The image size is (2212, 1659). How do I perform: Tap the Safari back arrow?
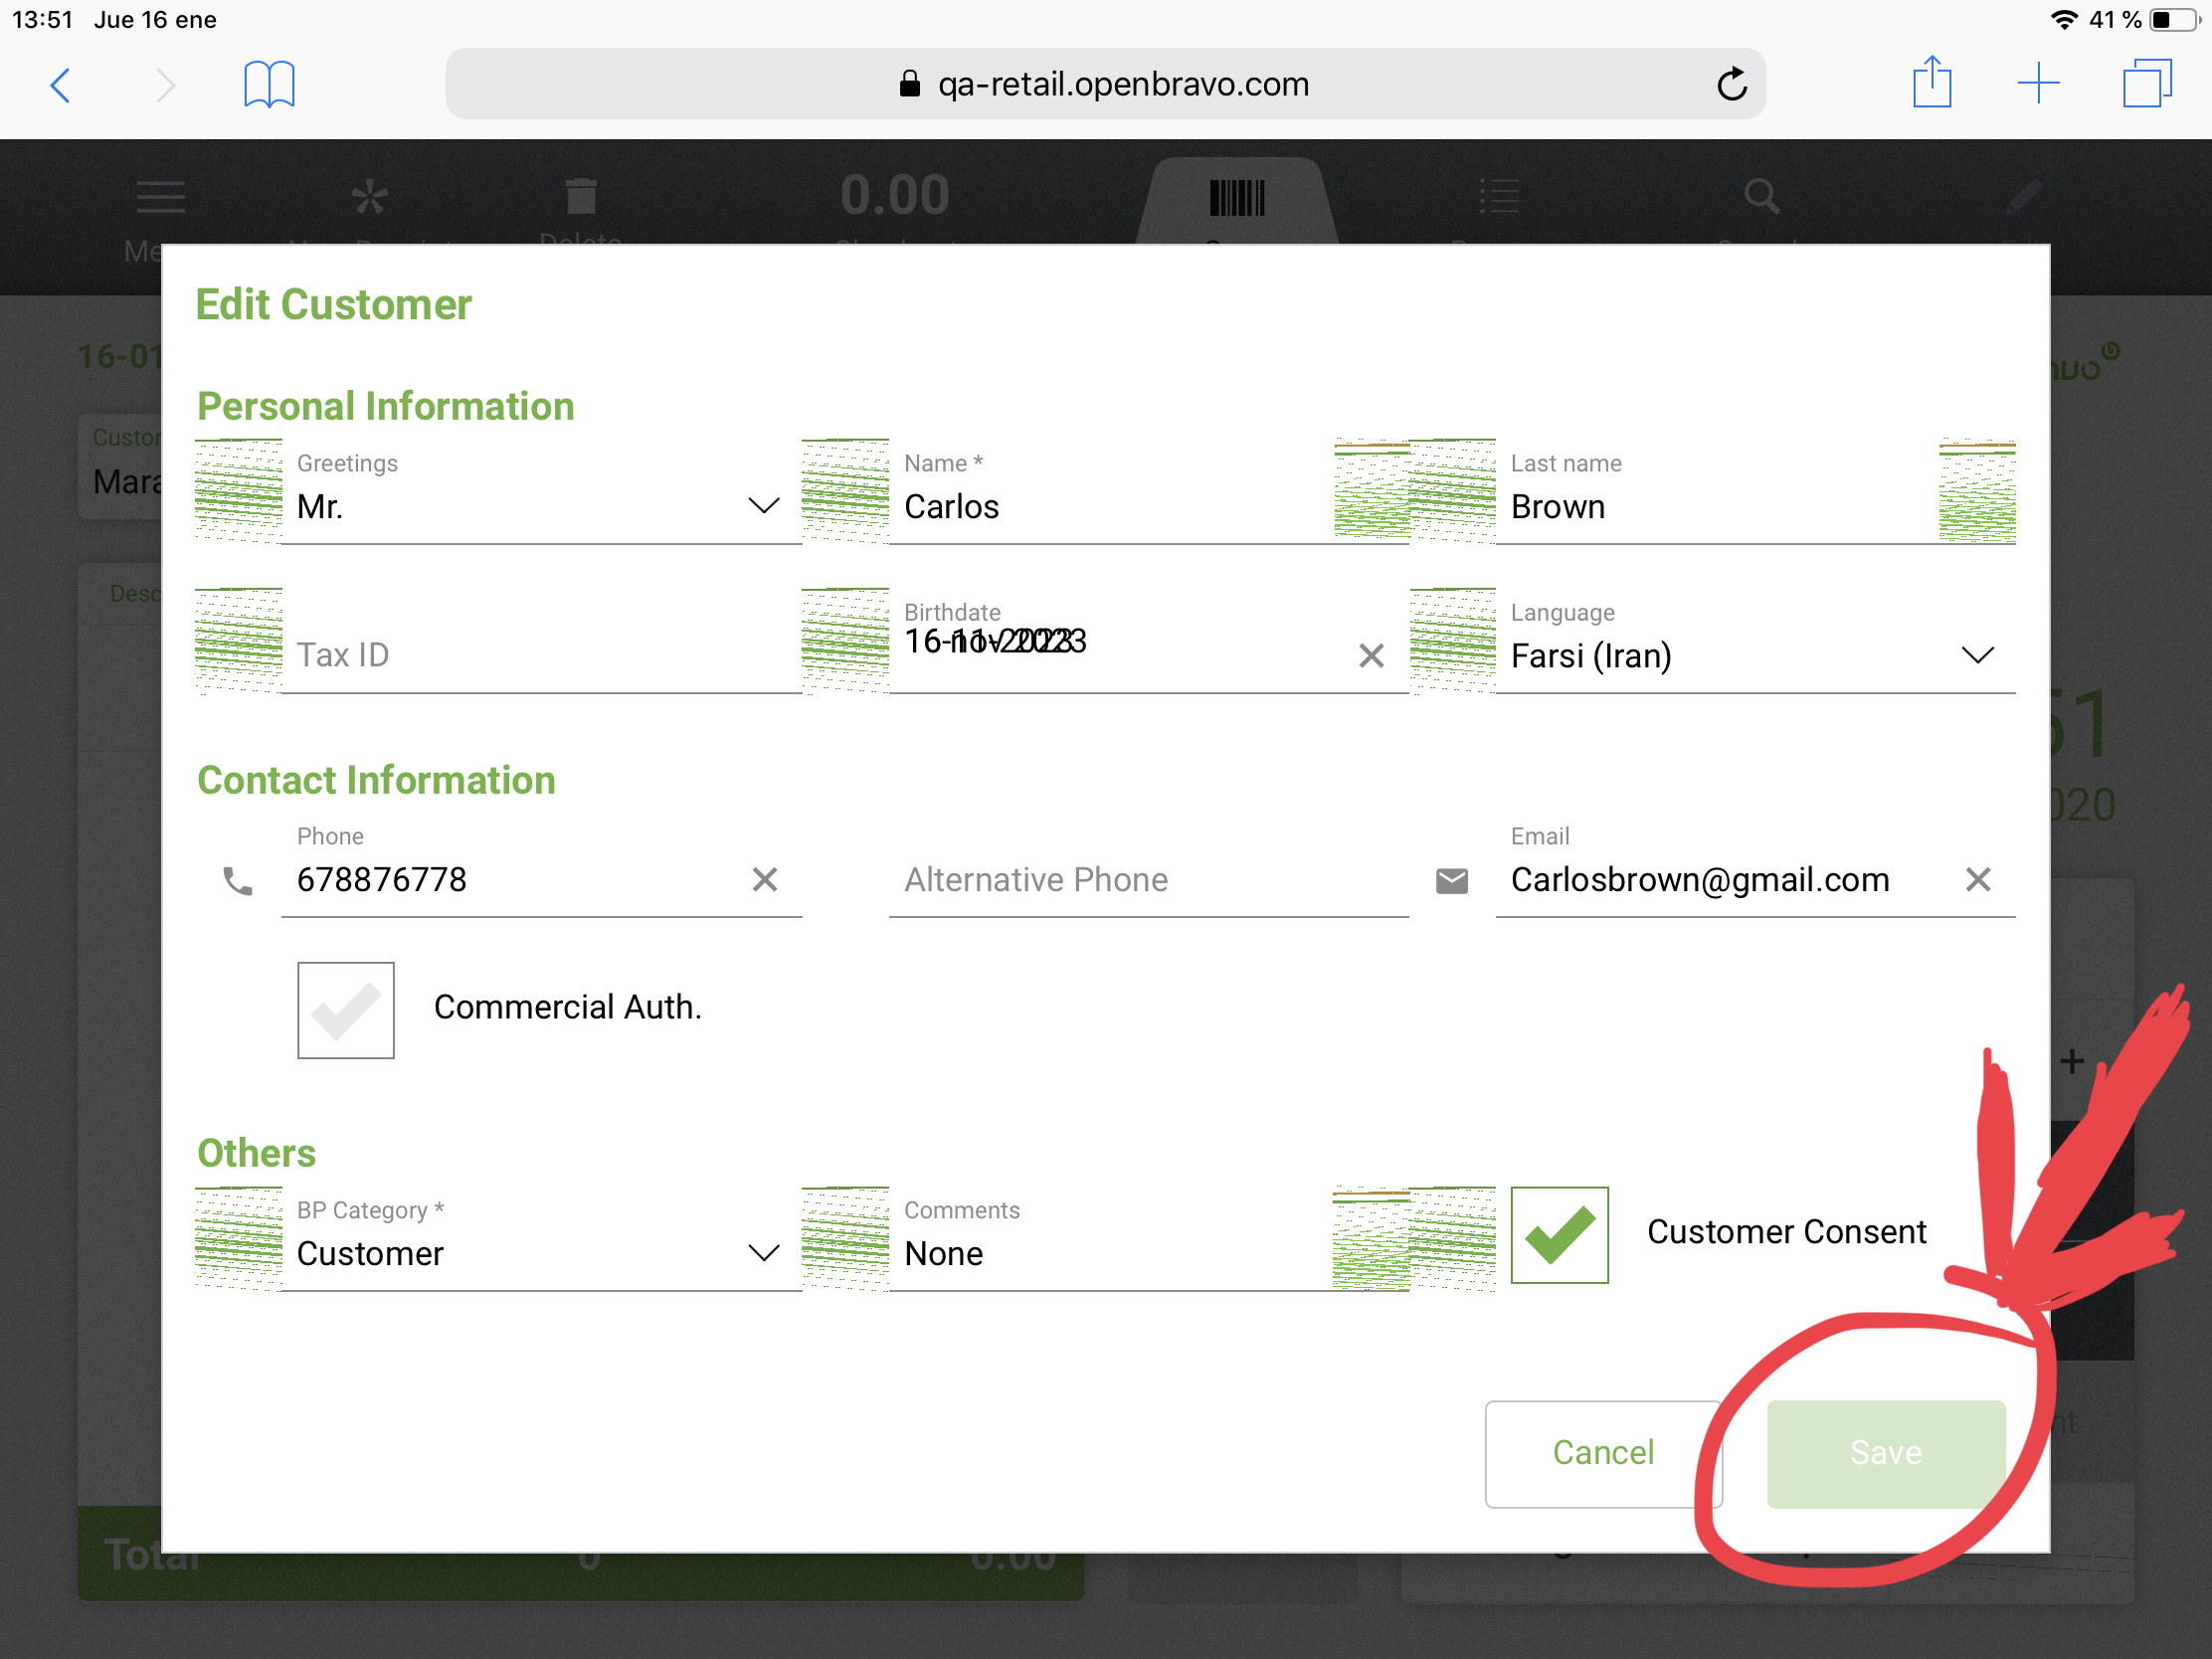pyautogui.click(x=60, y=85)
